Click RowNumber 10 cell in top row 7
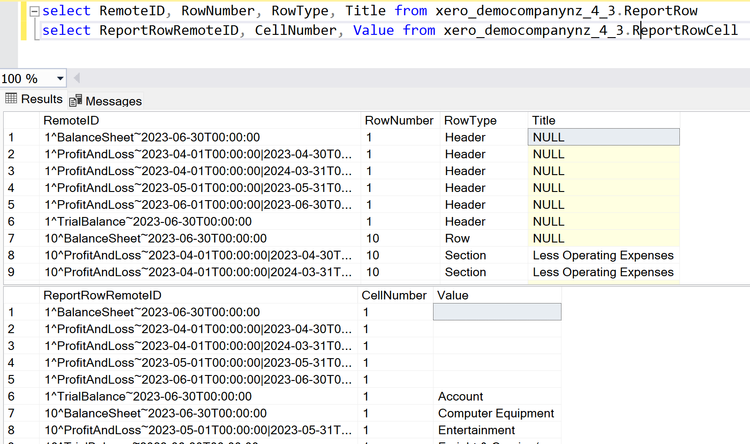The image size is (750, 444). [x=399, y=238]
